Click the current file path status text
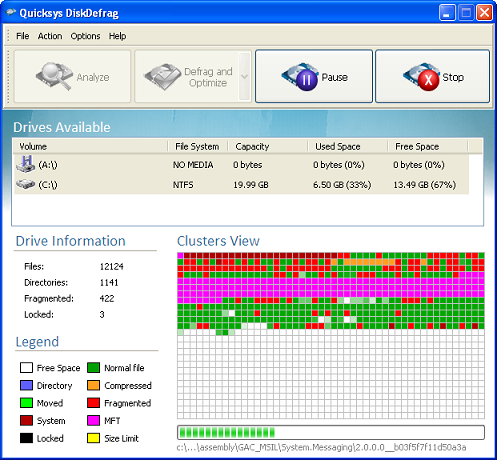The width and height of the screenshot is (497, 460). pos(321,447)
